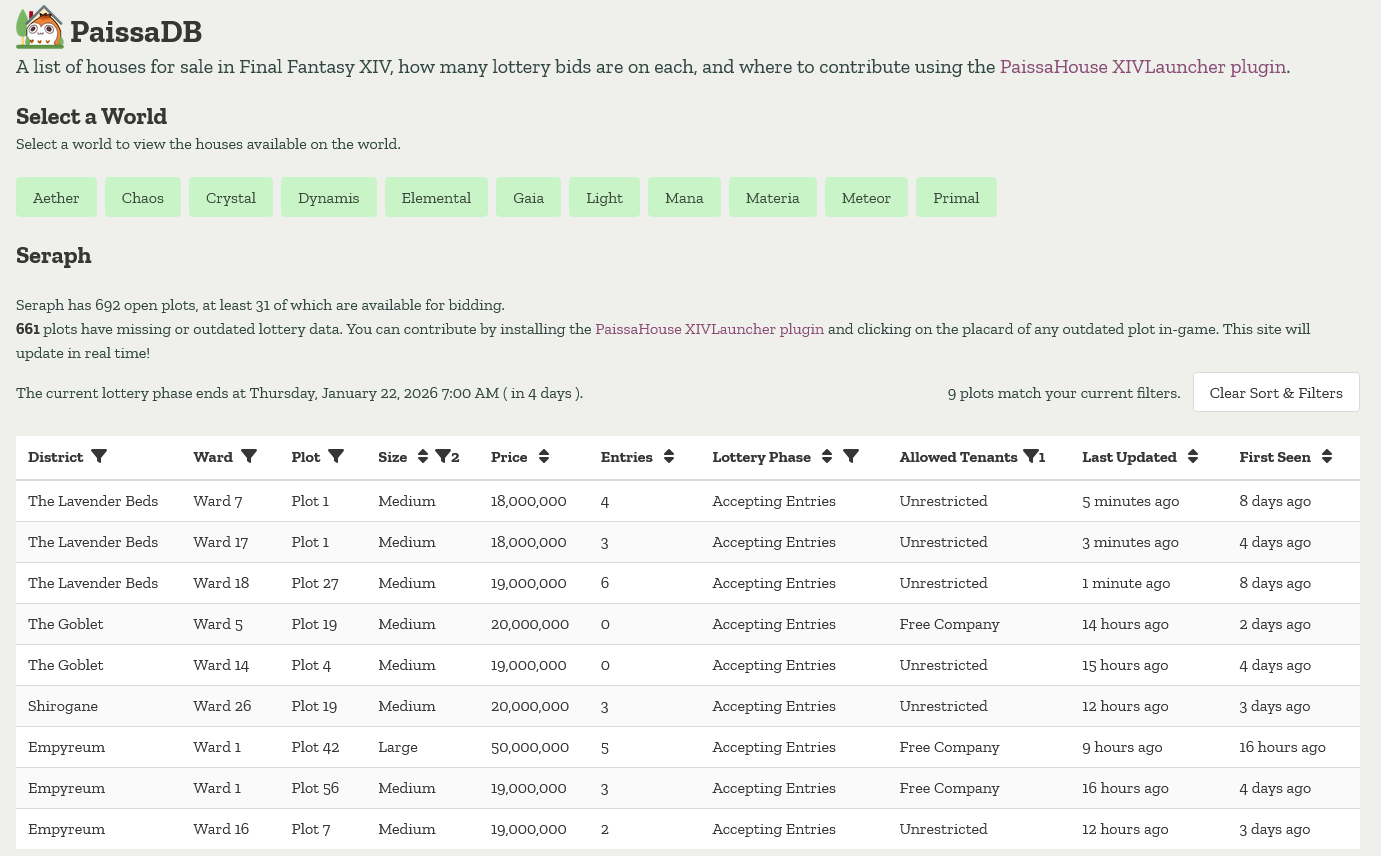
Task: Select the Materia data center
Action: [773, 198]
